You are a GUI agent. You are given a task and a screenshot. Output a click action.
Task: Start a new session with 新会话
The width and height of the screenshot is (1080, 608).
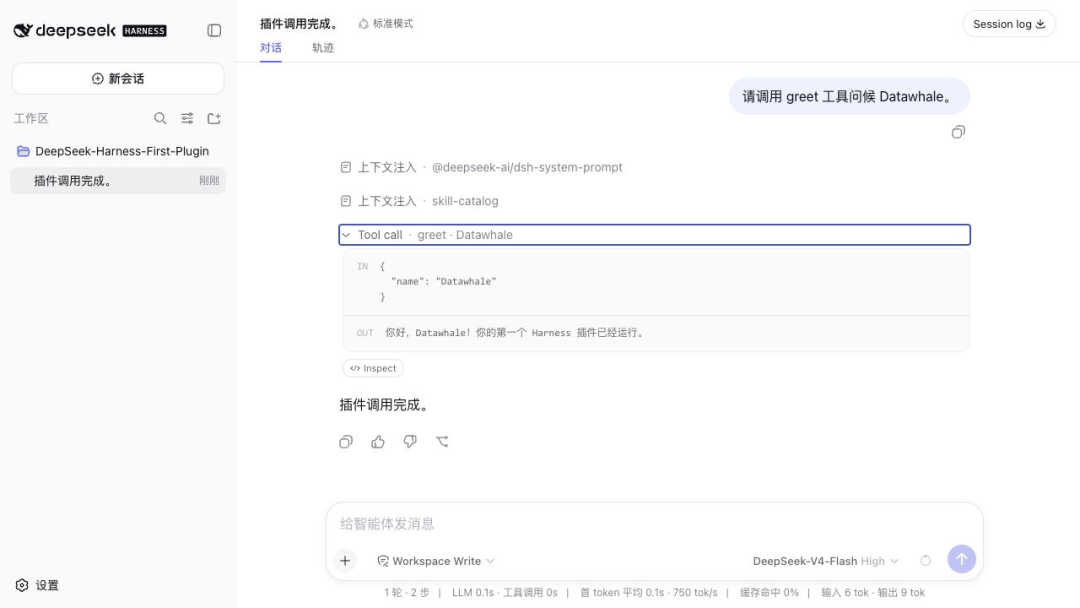118,78
